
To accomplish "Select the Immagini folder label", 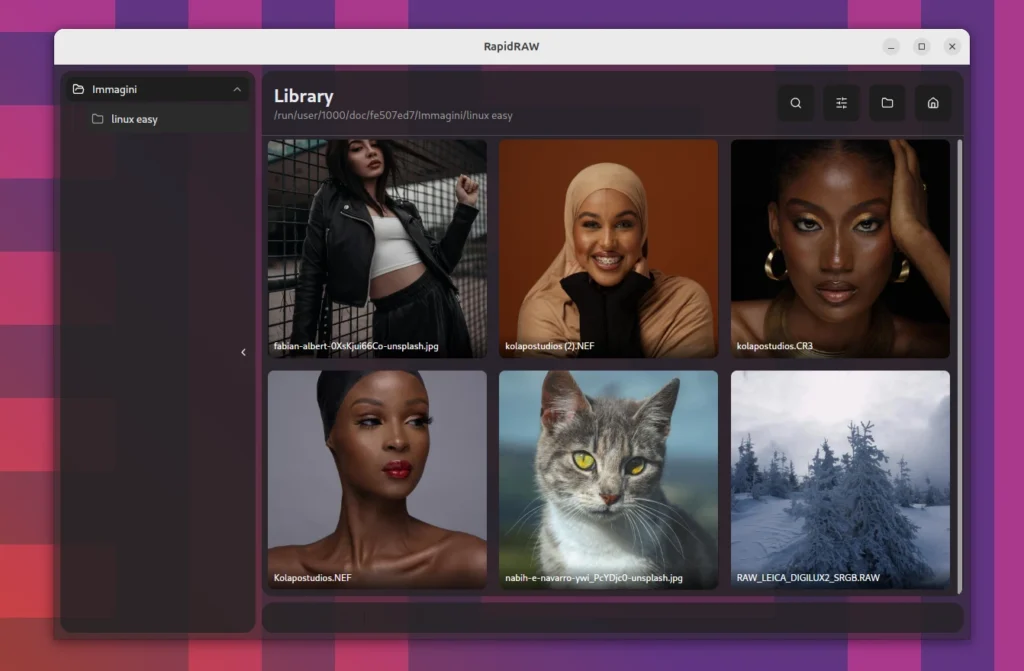I will (x=113, y=89).
